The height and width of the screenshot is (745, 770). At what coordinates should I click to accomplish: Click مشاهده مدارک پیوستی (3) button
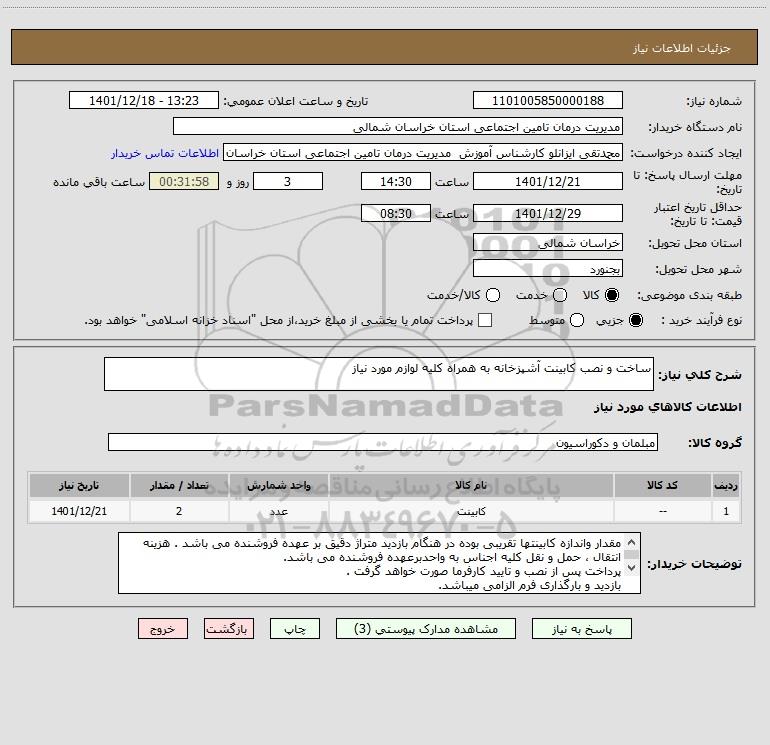[426, 629]
